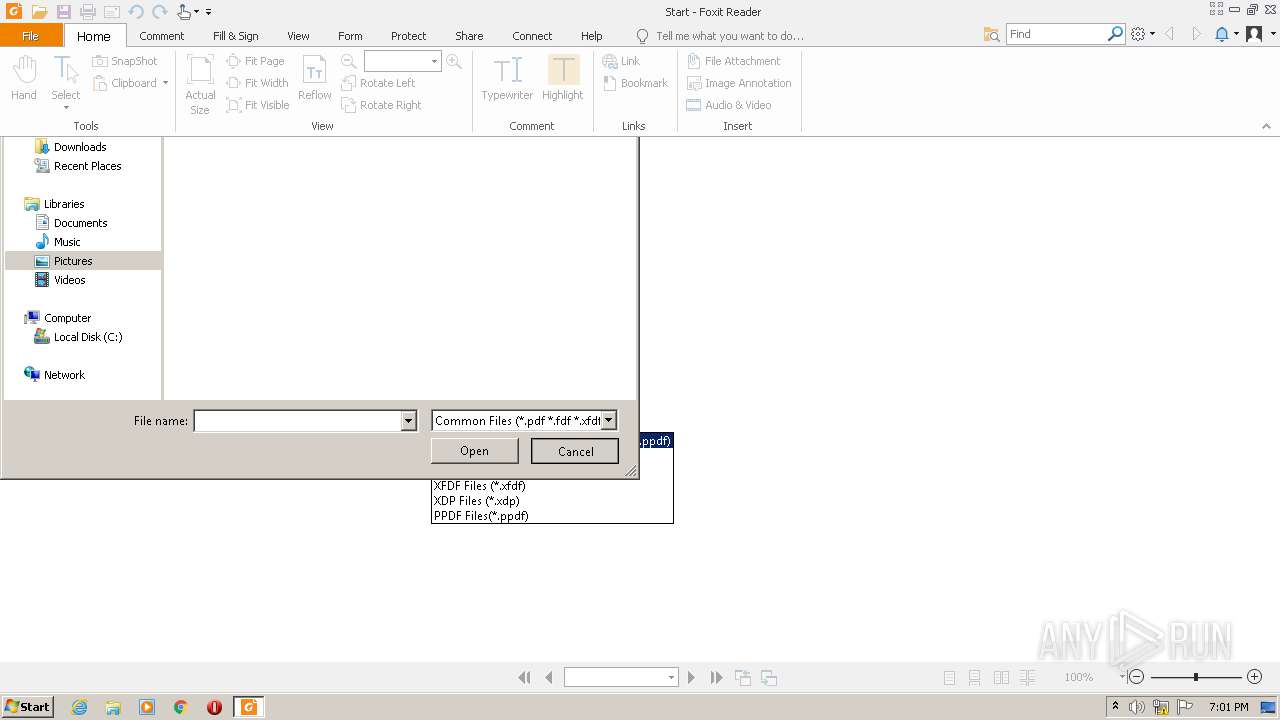The height and width of the screenshot is (720, 1280).
Task: Click the Windows Start button
Action: pyautogui.click(x=28, y=707)
